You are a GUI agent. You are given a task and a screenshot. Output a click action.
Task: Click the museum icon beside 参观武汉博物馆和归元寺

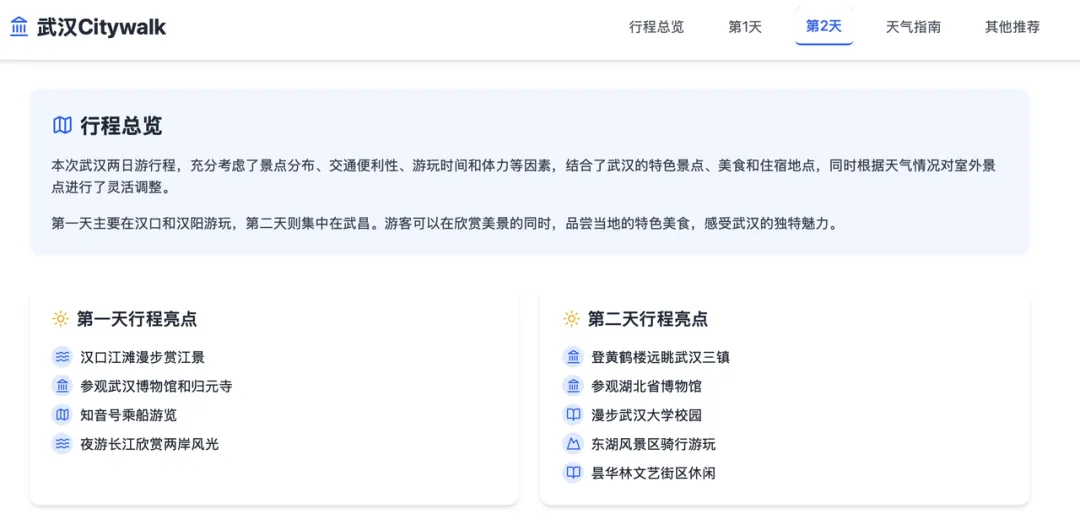tap(62, 386)
